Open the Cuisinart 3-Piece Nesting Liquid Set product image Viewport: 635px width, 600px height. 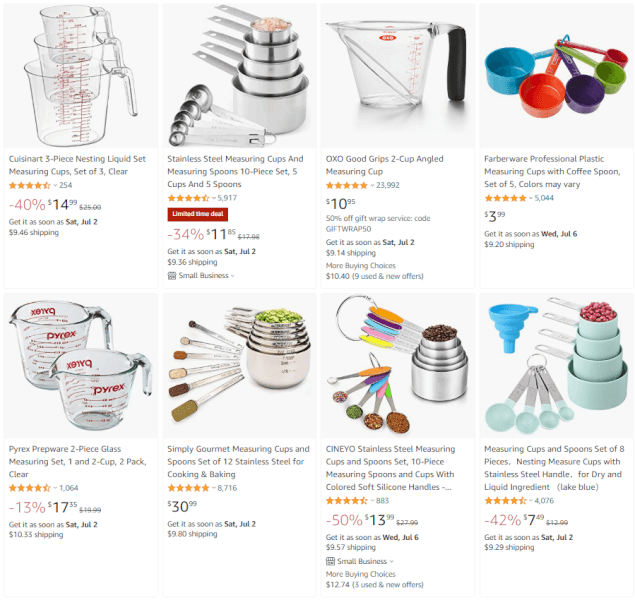tap(81, 76)
